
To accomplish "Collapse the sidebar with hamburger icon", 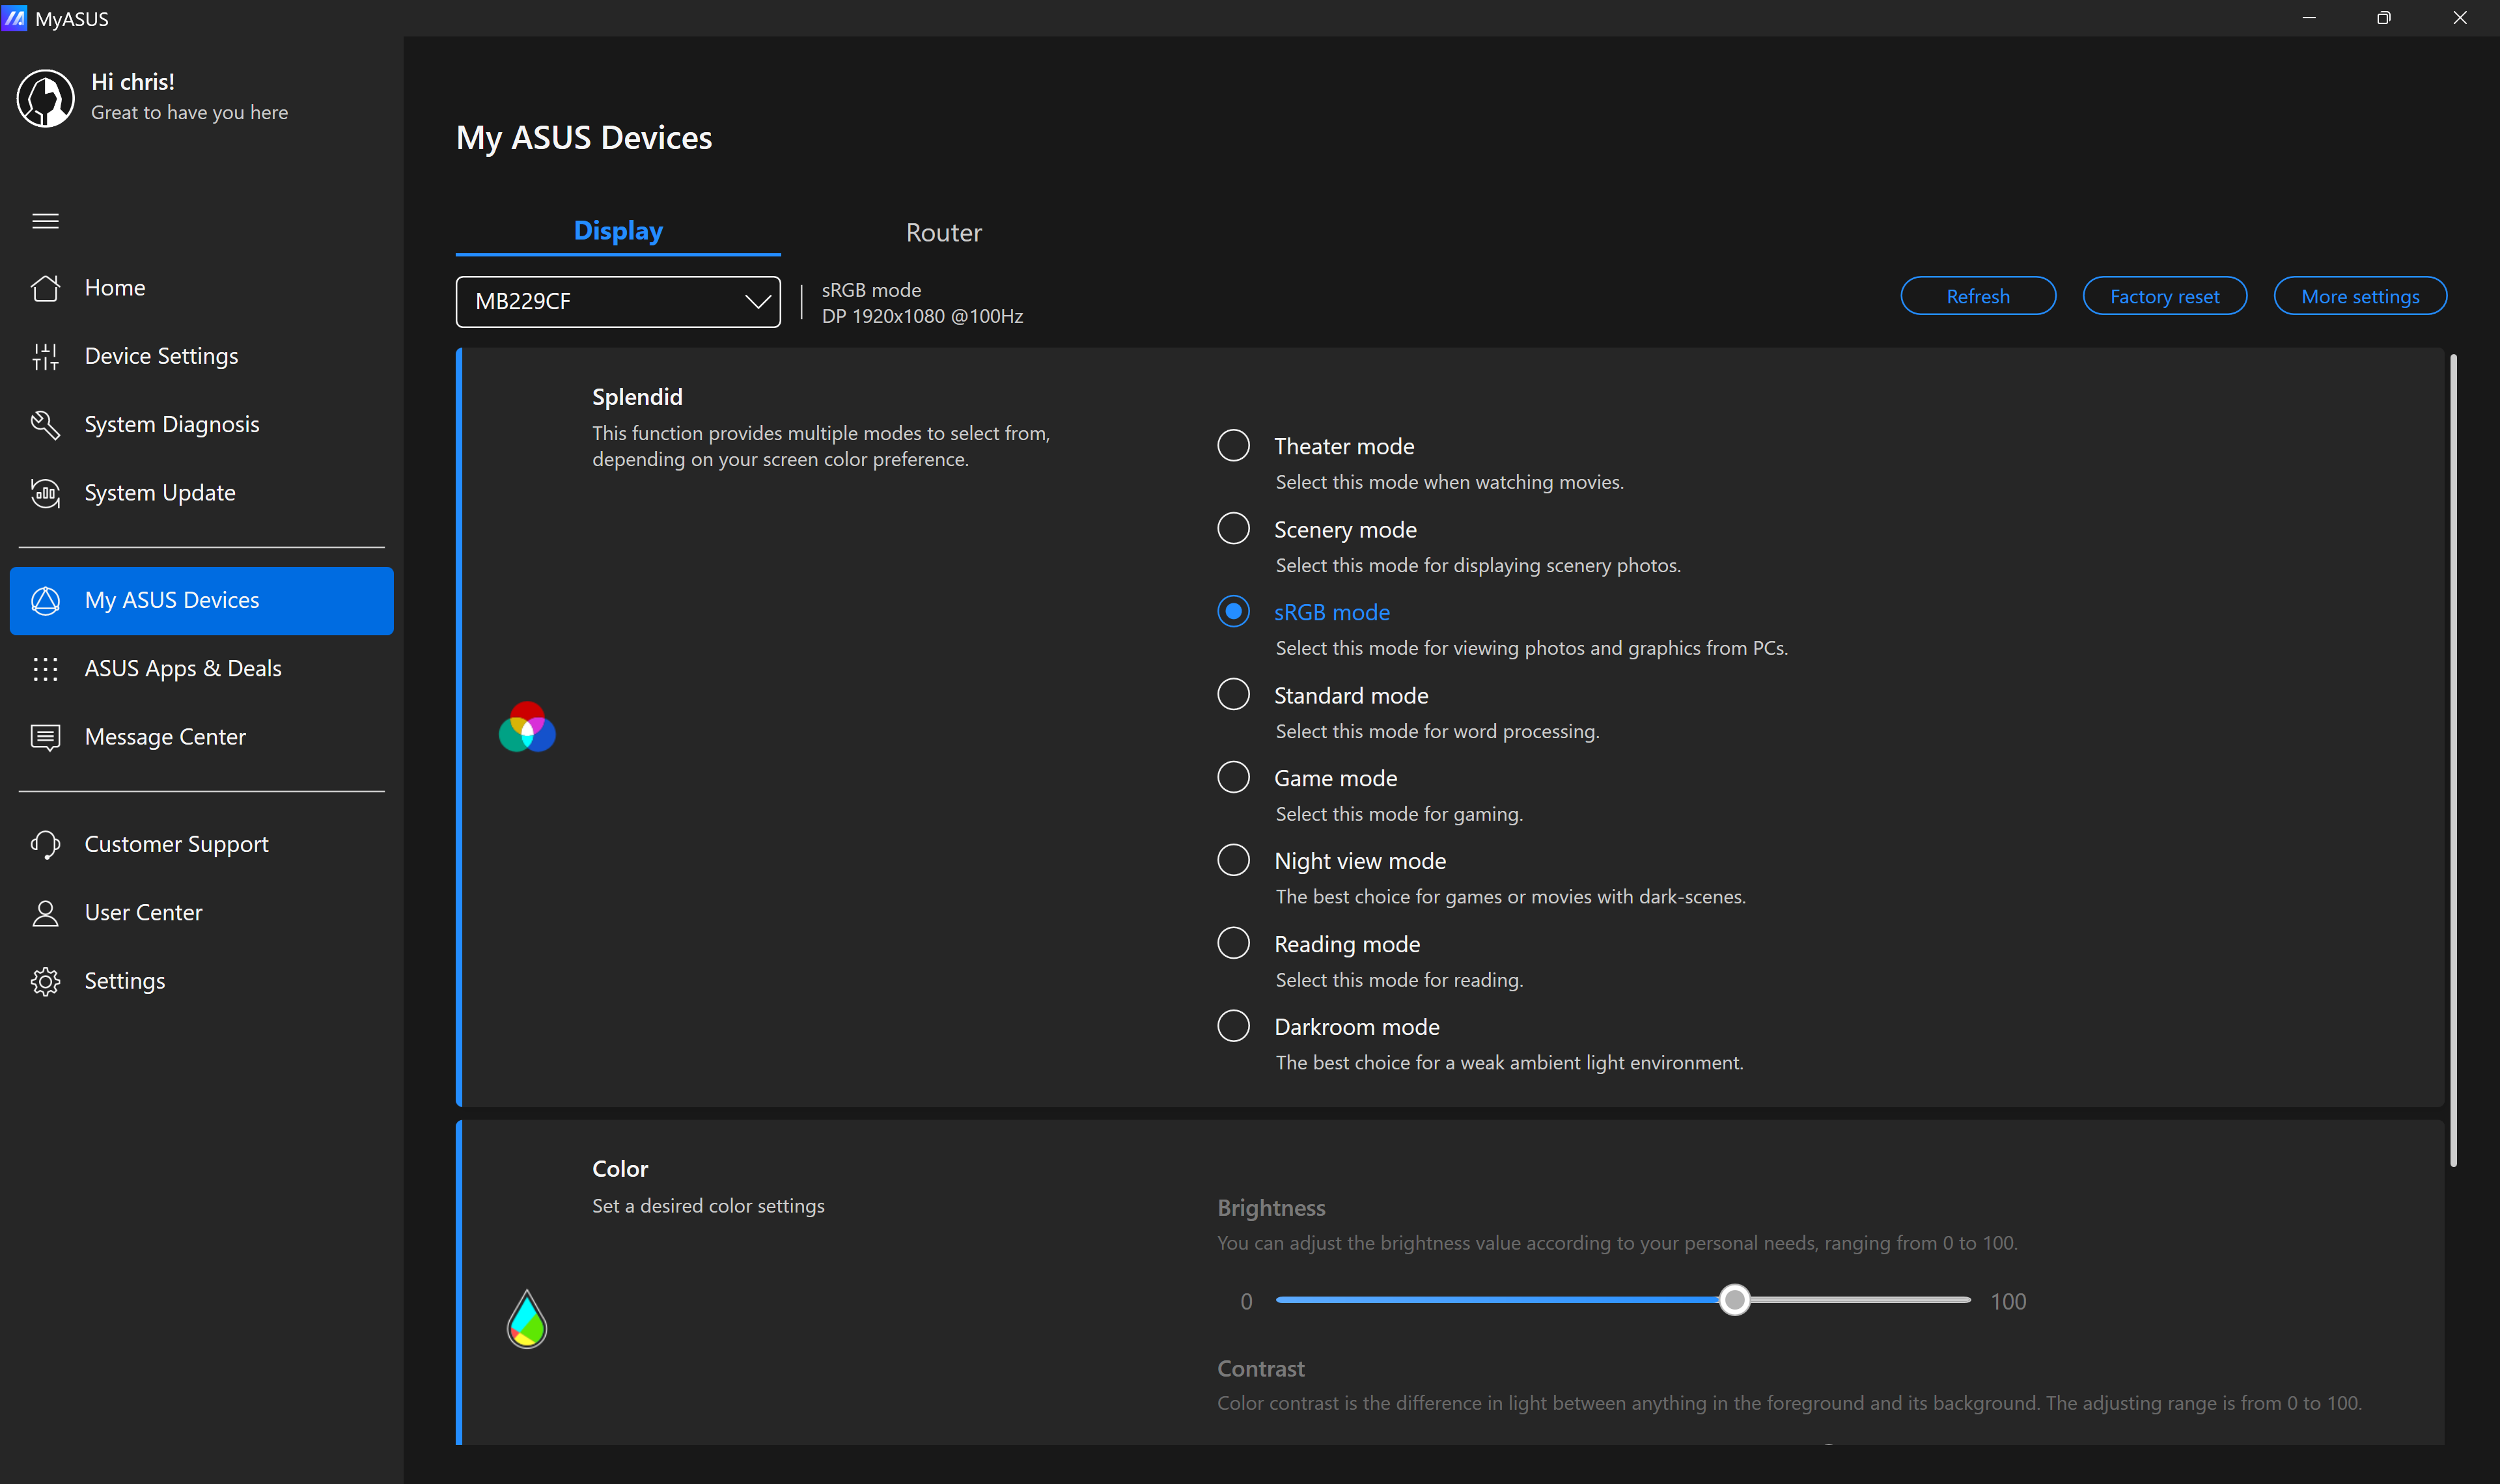I will tap(45, 221).
